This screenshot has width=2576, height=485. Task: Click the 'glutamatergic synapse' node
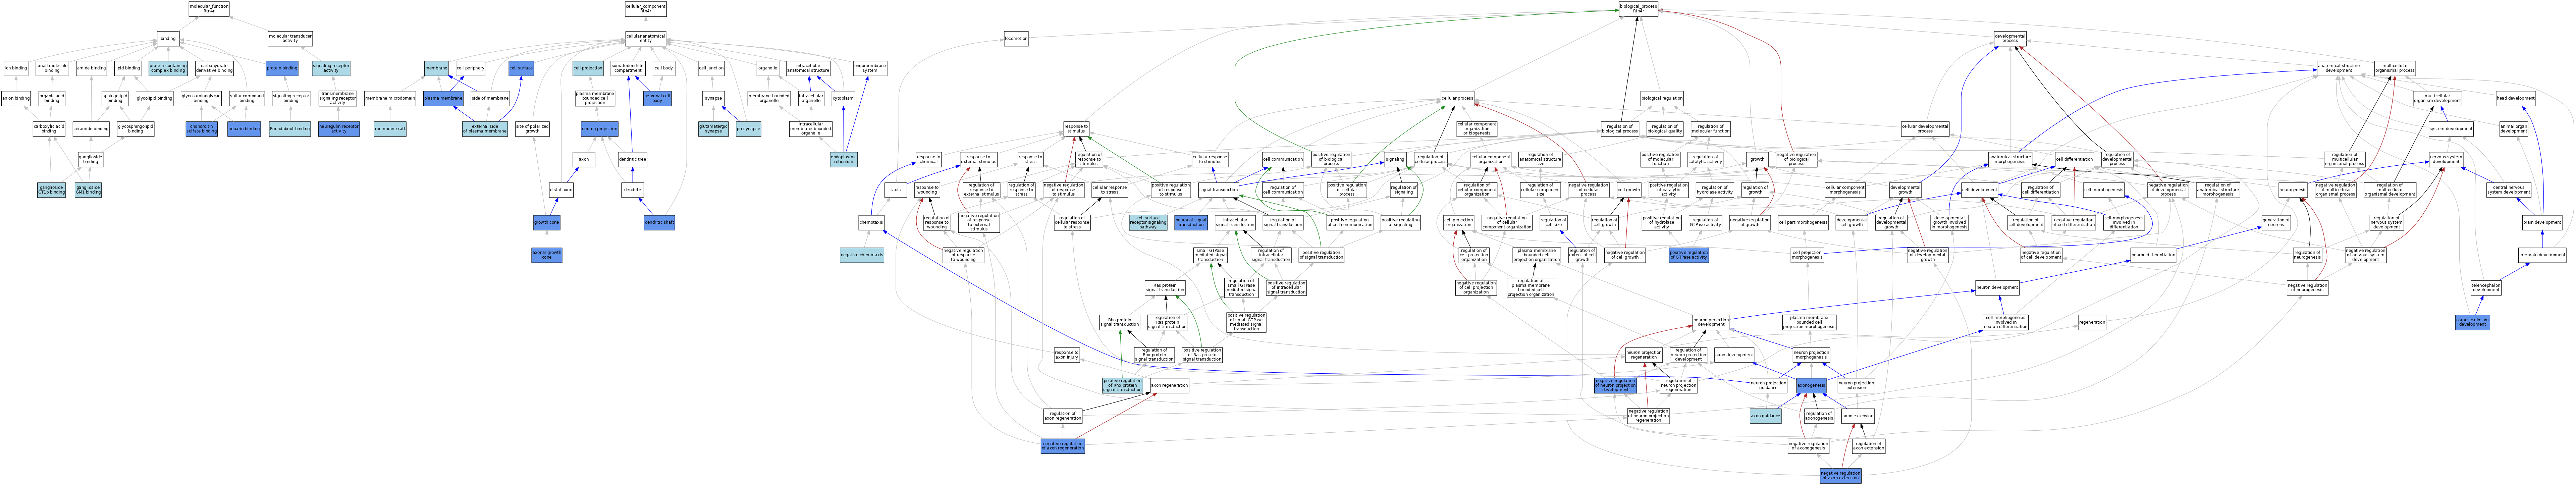click(x=713, y=129)
